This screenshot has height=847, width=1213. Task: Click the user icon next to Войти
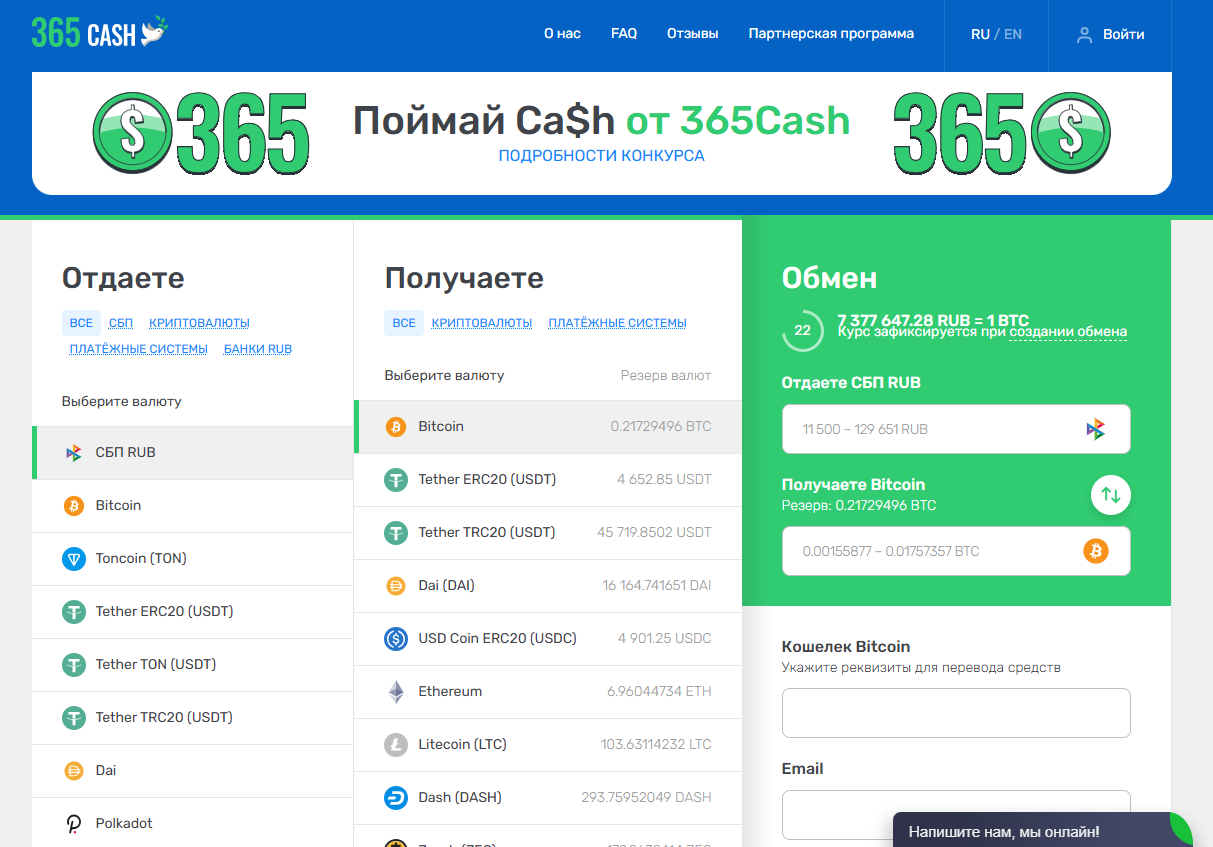pyautogui.click(x=1084, y=34)
